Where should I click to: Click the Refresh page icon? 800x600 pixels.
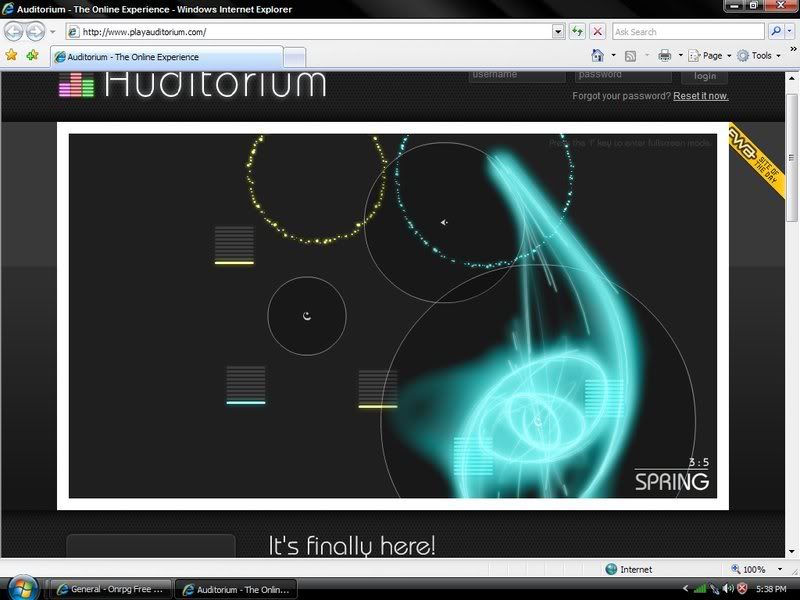pos(578,32)
